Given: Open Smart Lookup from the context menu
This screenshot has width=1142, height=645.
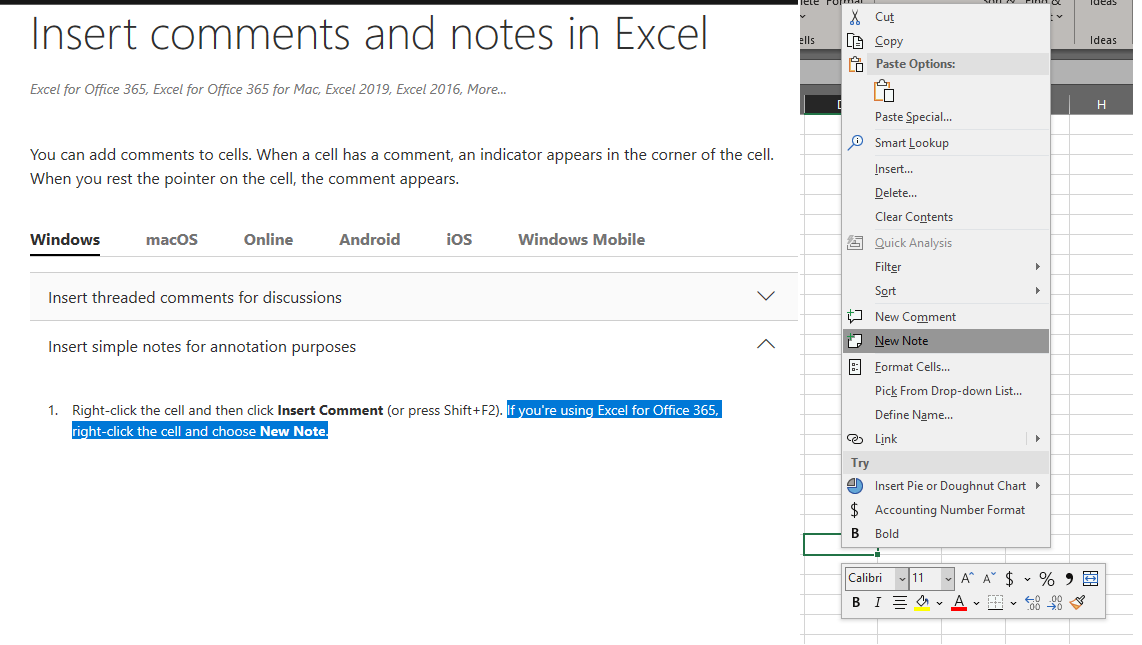Looking at the screenshot, I should tap(945, 143).
